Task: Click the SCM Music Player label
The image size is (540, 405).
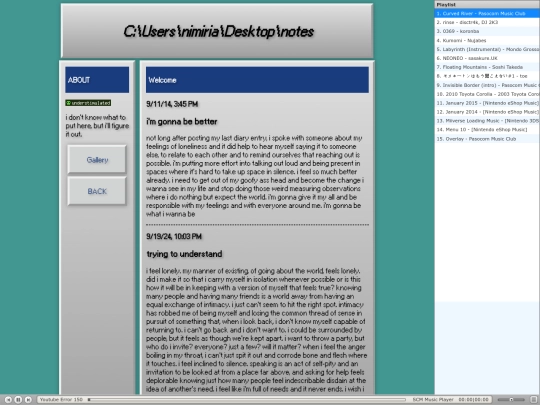Action: (433, 399)
